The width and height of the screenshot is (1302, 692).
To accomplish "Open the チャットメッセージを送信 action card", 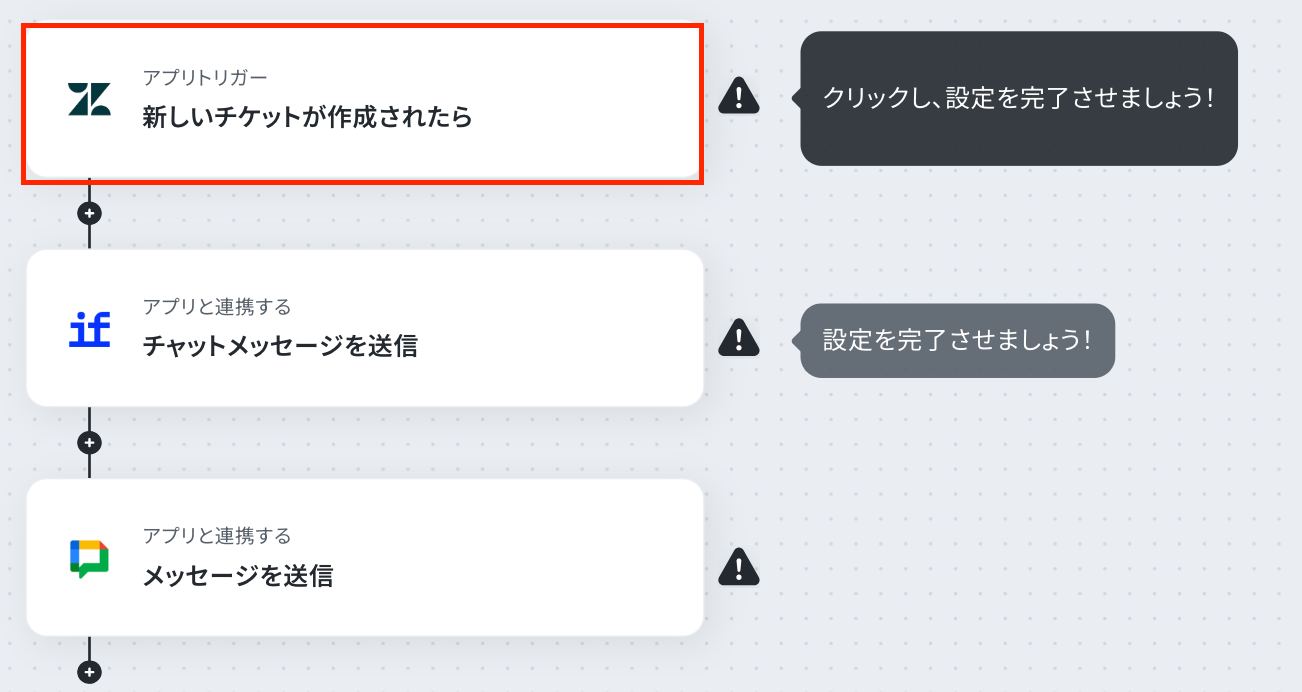I will (365, 328).
